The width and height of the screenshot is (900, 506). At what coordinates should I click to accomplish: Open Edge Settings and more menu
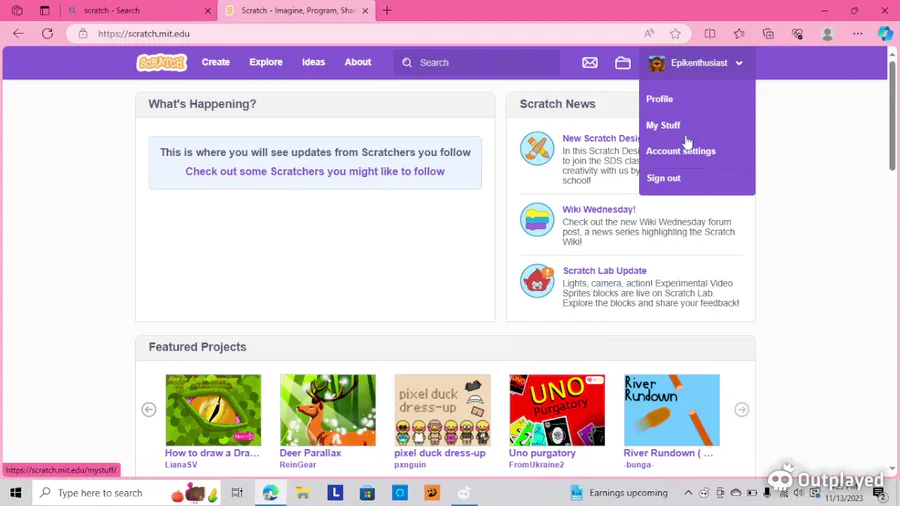[858, 33]
